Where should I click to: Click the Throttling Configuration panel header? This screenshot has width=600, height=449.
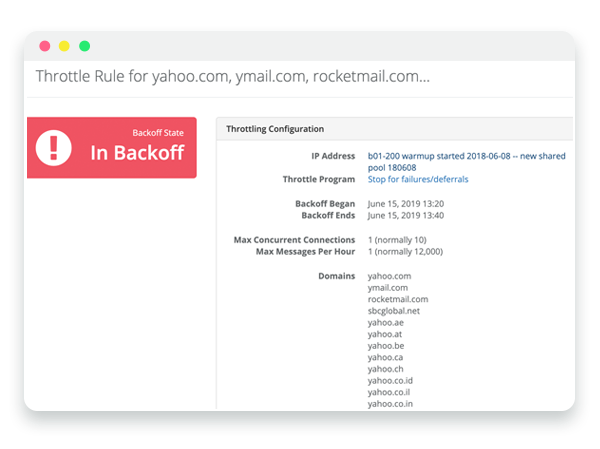coord(395,129)
